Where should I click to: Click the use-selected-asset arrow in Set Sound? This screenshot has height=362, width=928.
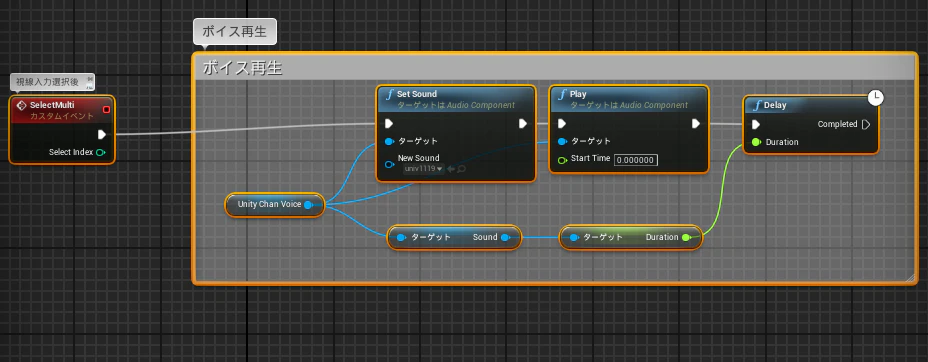[x=450, y=169]
